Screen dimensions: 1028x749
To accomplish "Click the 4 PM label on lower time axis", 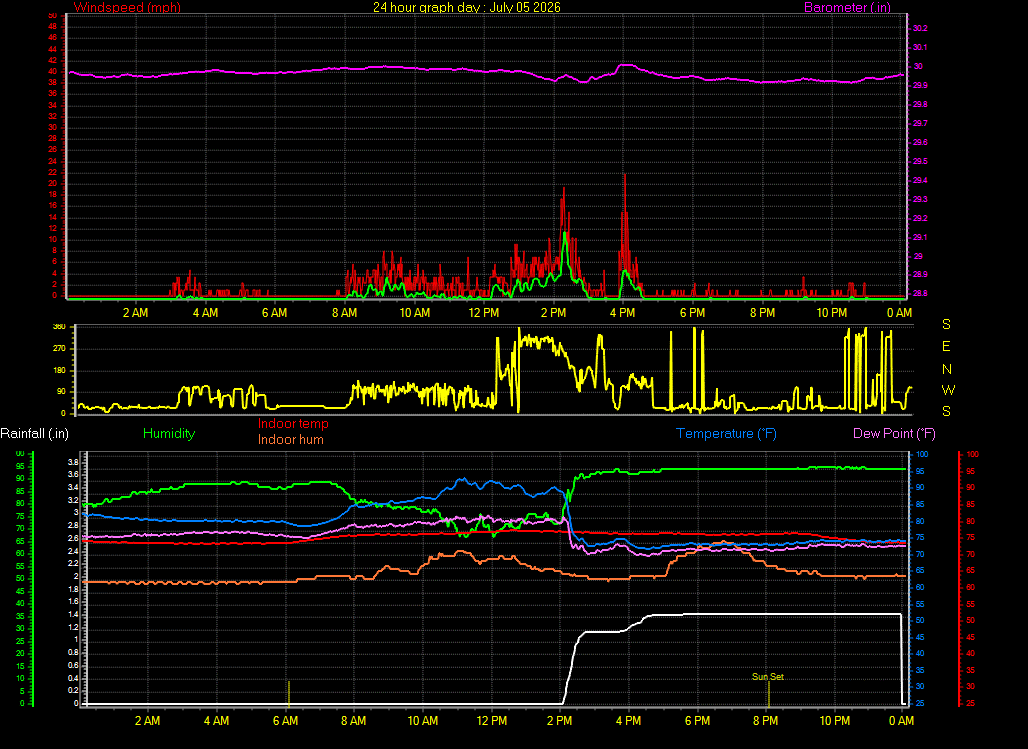I will [628, 721].
